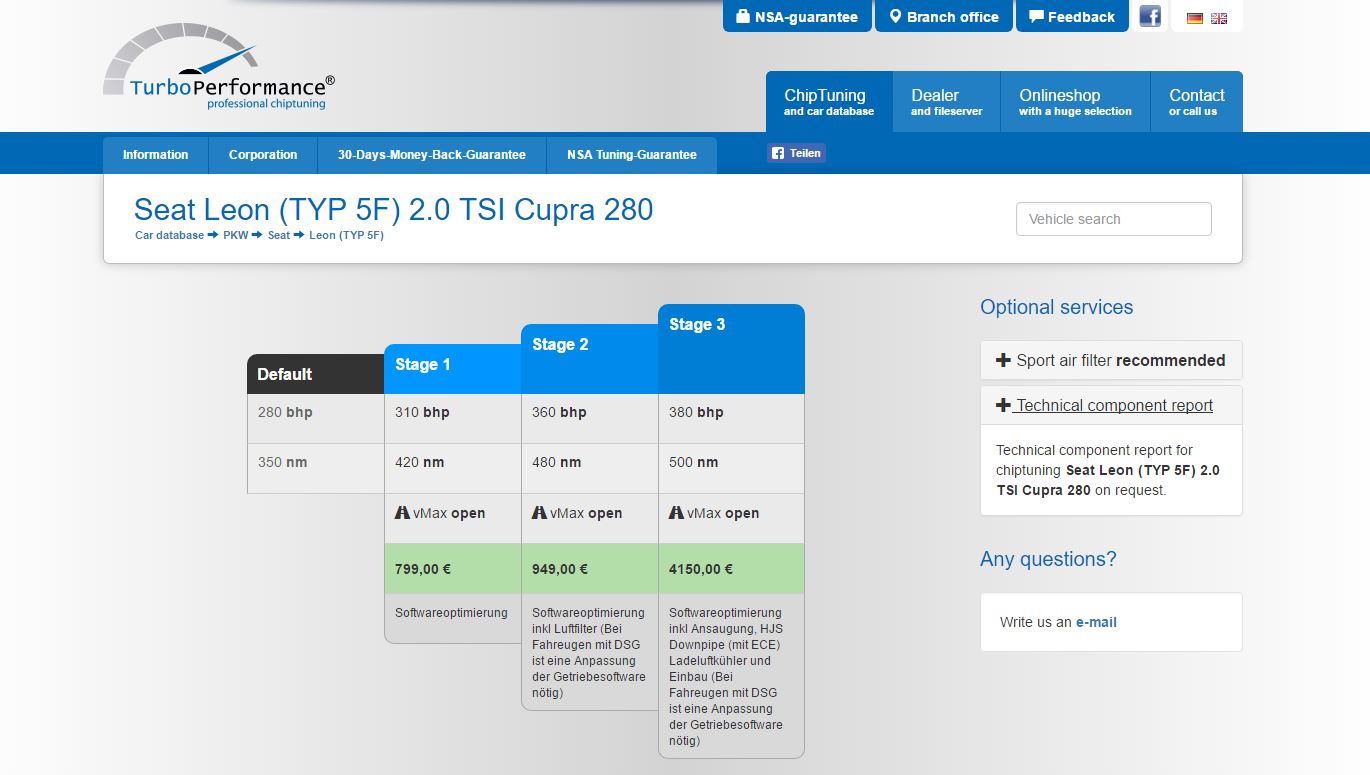The height and width of the screenshot is (775, 1370).
Task: Click the 350 nm default value
Action: point(283,462)
